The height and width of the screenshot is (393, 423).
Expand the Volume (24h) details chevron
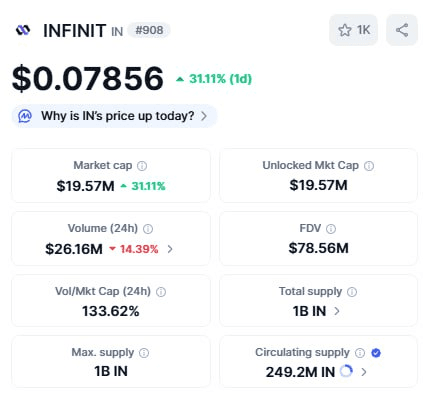coord(170,249)
